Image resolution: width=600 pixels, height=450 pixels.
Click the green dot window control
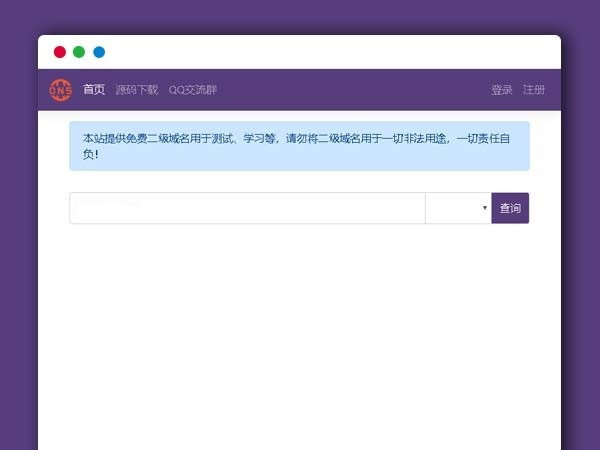pos(79,52)
